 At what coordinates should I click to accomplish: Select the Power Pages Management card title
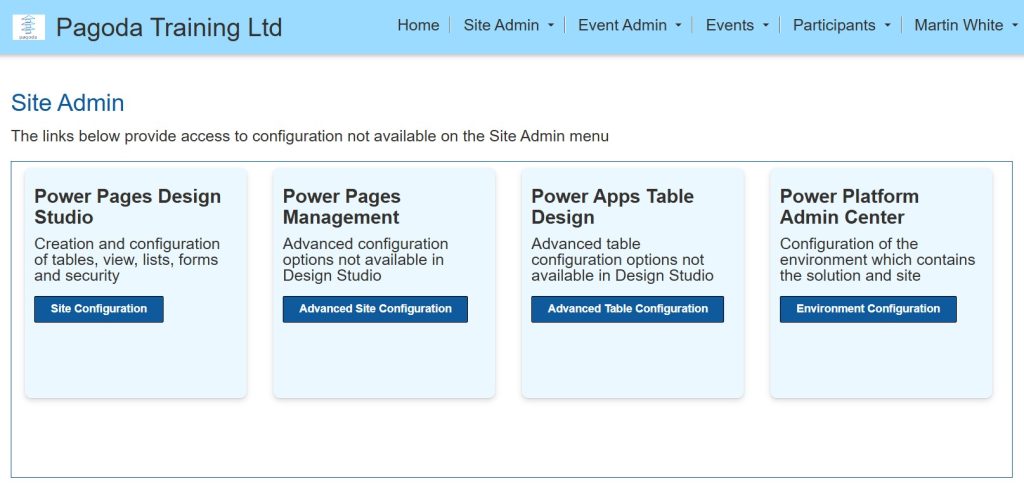click(x=342, y=206)
